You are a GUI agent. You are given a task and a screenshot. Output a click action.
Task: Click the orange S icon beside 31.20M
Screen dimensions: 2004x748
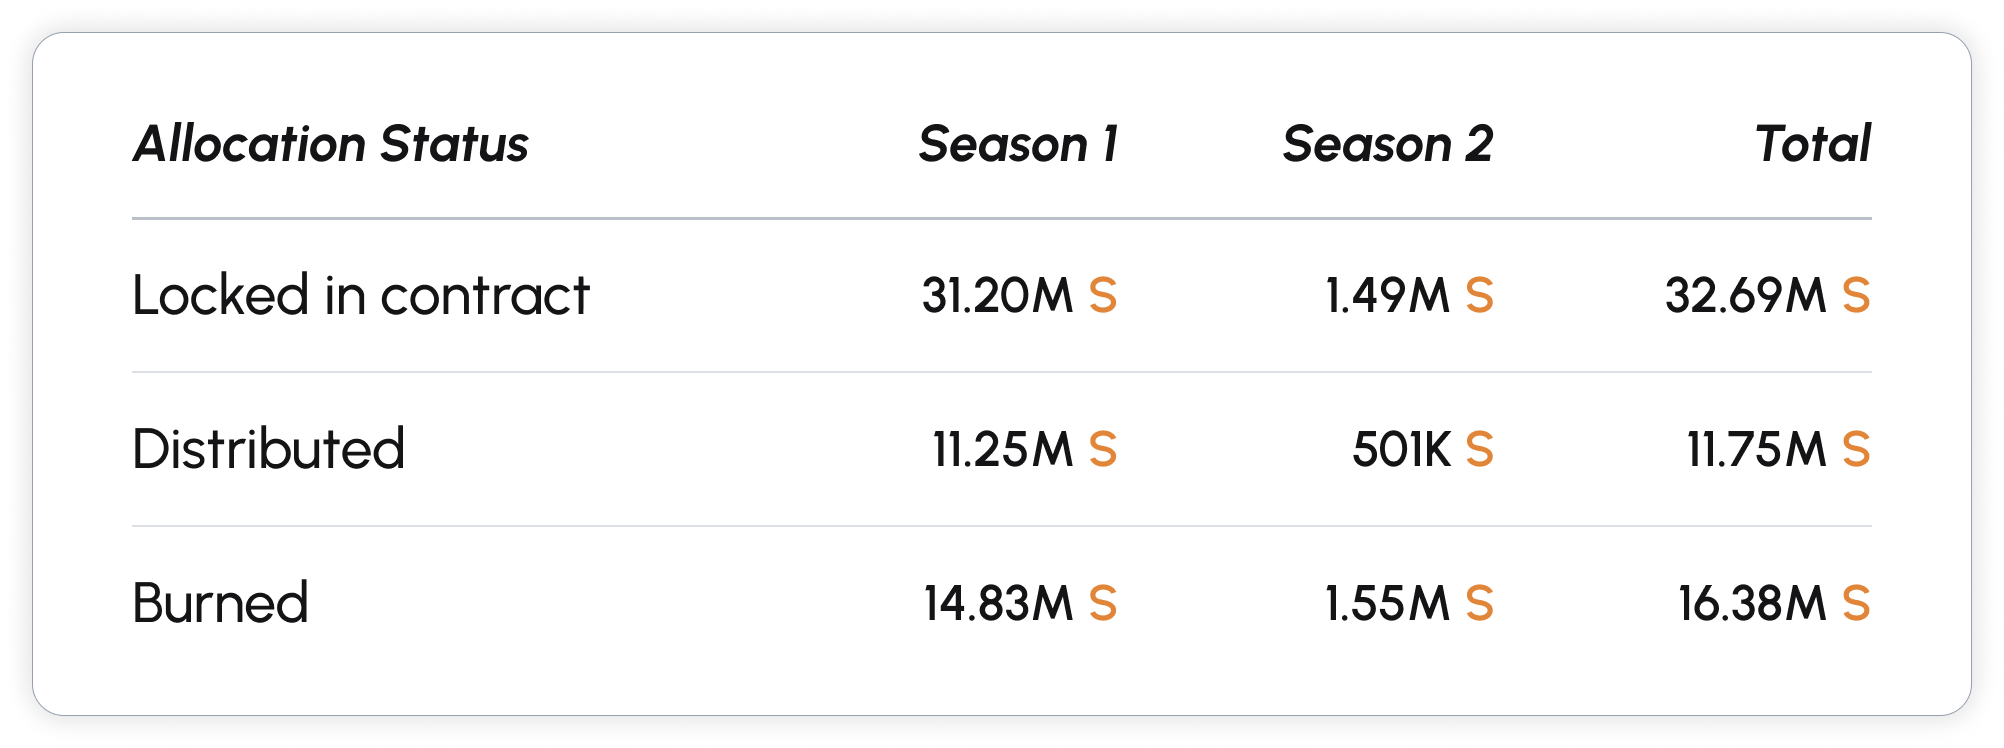[1103, 296]
